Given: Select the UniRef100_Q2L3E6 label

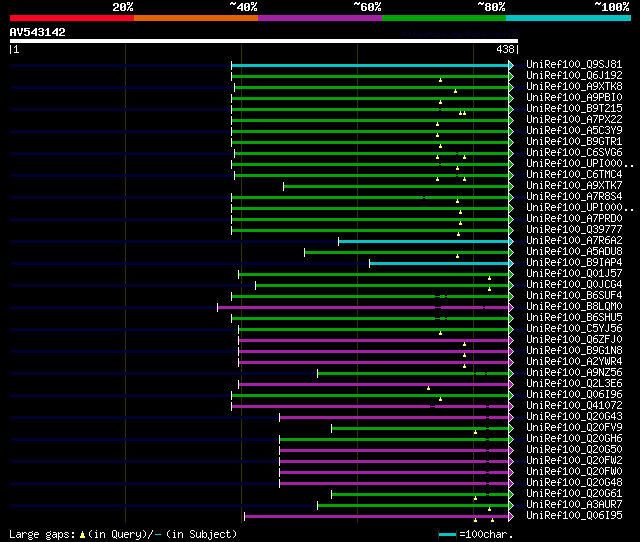Looking at the screenshot, I should pyautogui.click(x=574, y=384).
